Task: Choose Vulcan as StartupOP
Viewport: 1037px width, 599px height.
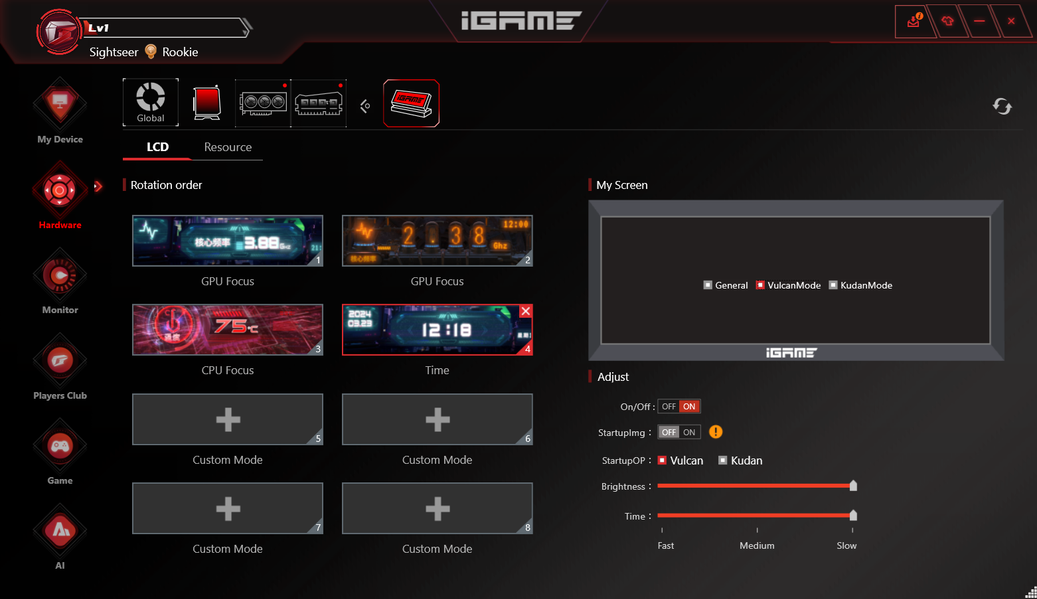Action: 681,460
